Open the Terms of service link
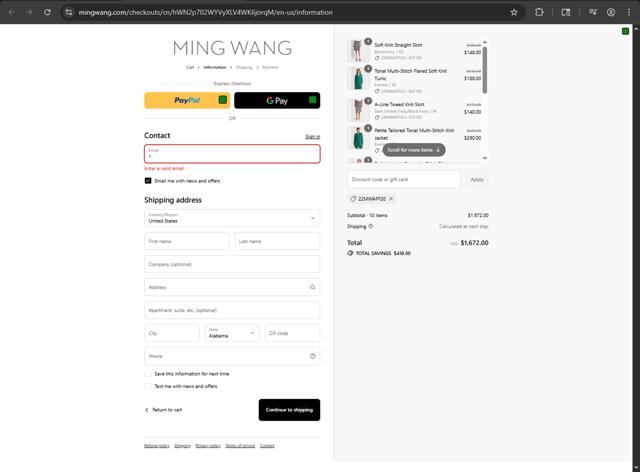 tap(240, 445)
